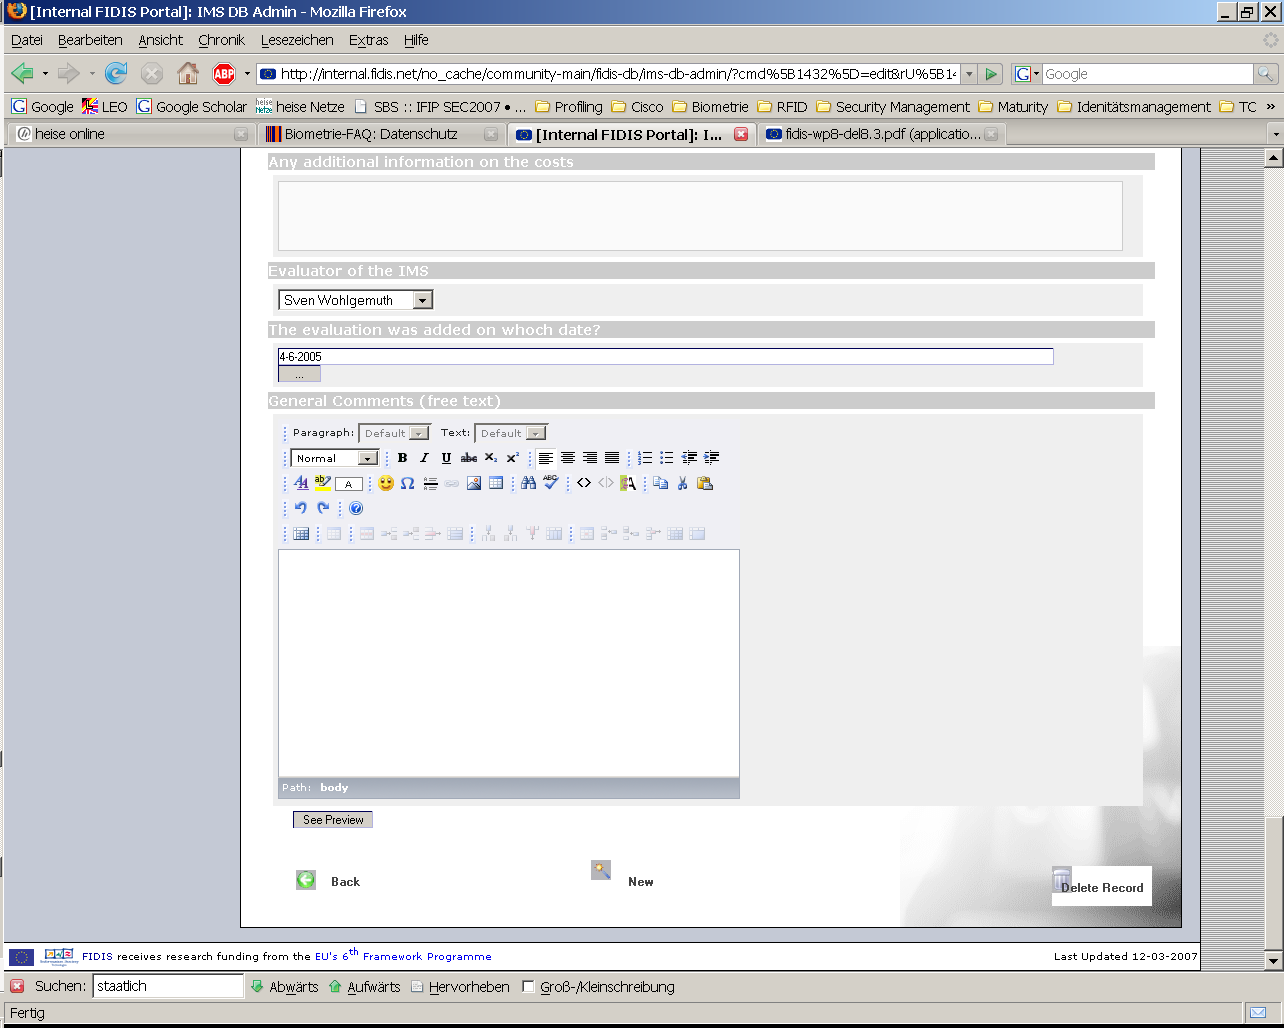The image size is (1284, 1028).
Task: Cut selection with the scissors icon
Action: pyautogui.click(x=682, y=483)
